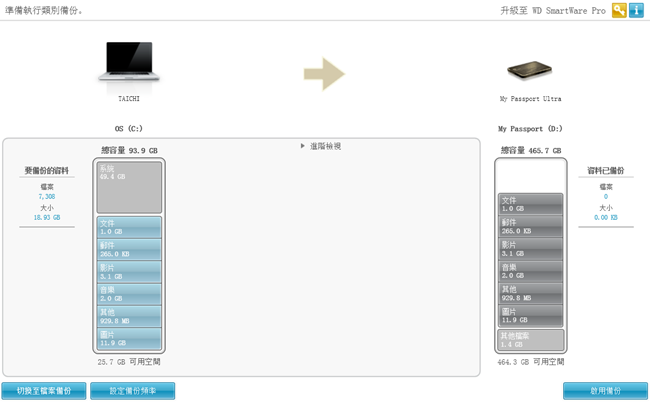The height and width of the screenshot is (409, 650).
Task: Click My Passport 影片 3.1 GB block
Action: tap(531, 249)
